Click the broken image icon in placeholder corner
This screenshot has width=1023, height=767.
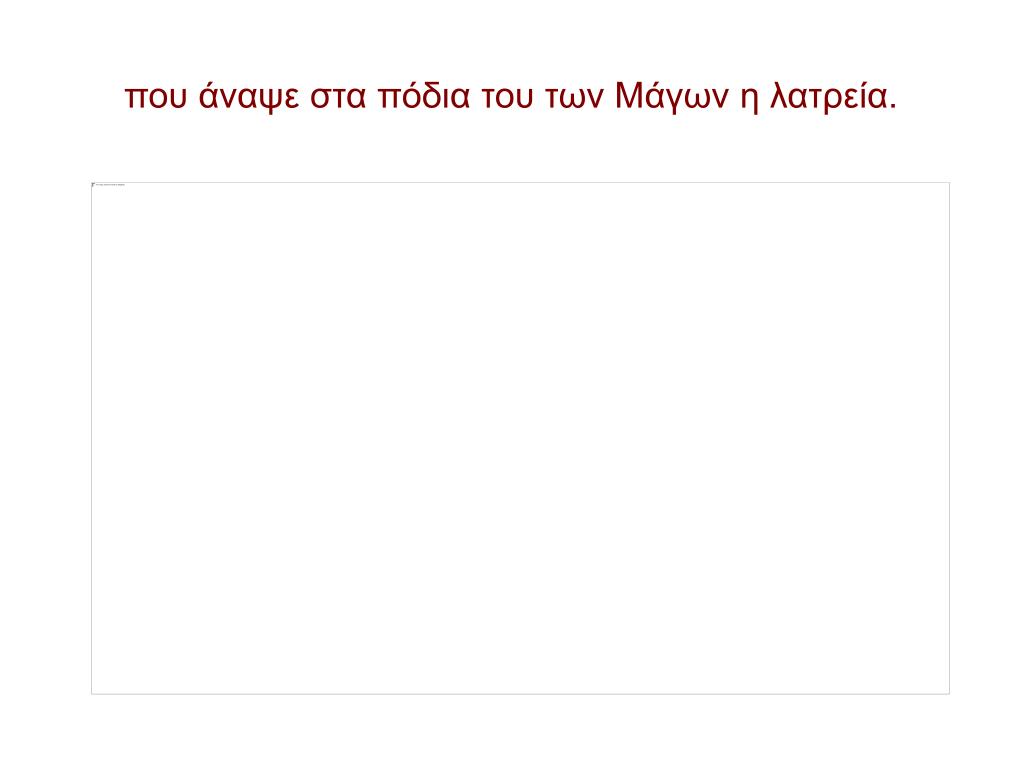tap(93, 185)
